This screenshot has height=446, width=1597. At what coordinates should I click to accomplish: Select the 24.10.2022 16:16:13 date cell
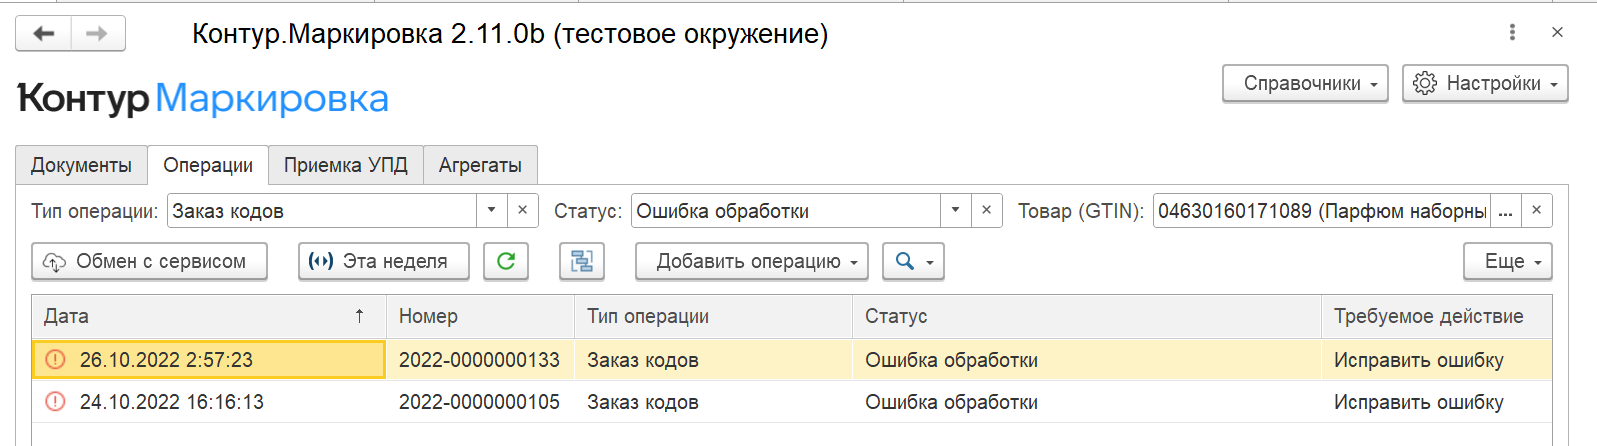point(209,402)
